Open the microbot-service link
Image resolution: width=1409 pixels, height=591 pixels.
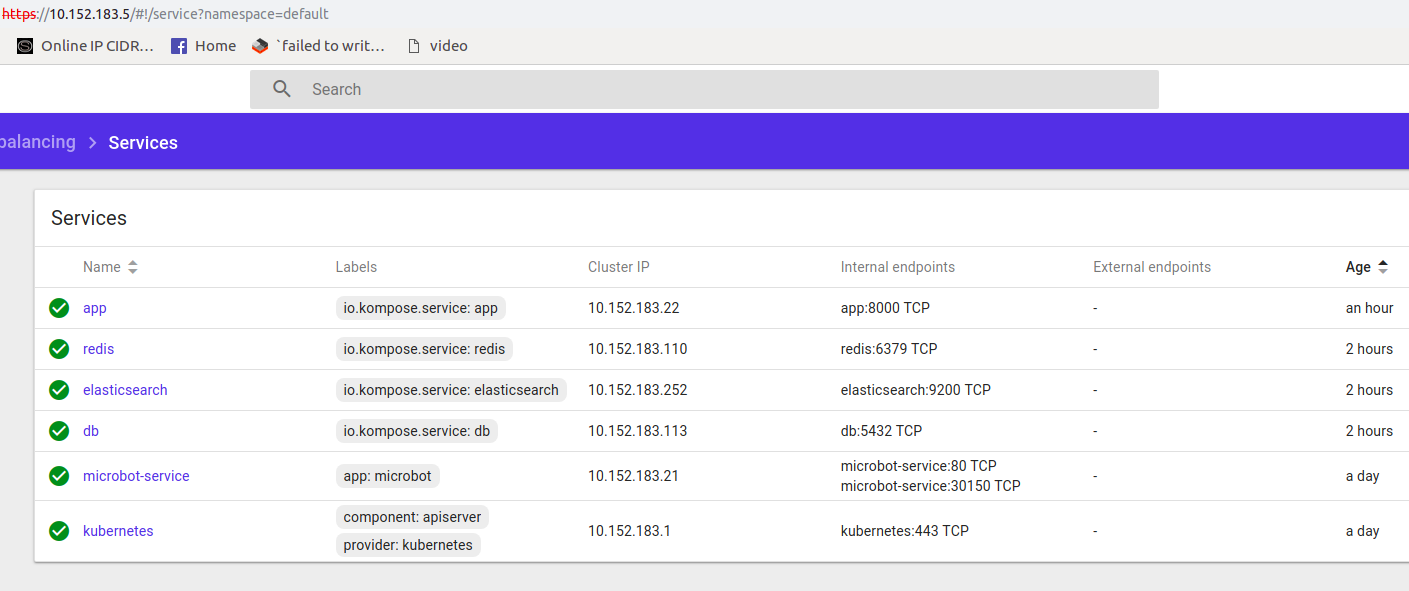pos(136,476)
